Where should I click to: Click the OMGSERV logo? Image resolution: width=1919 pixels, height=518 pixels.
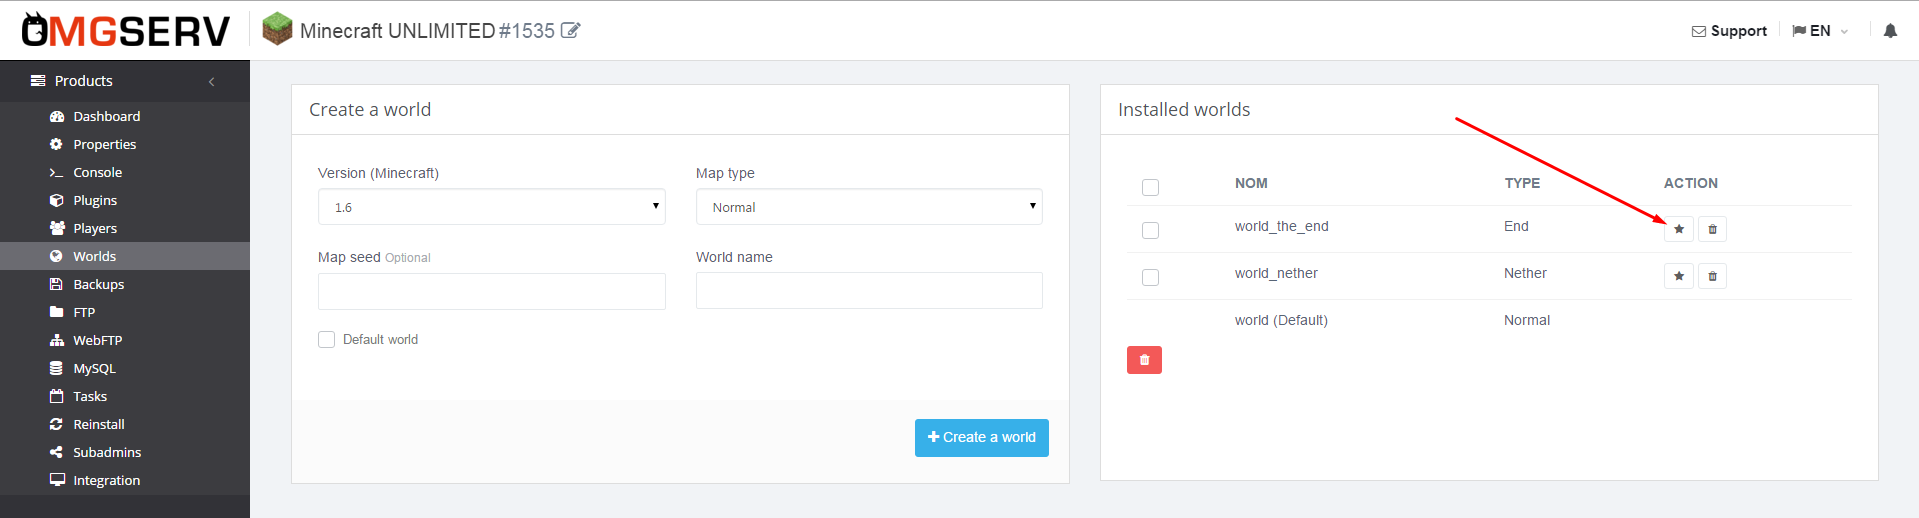tap(126, 30)
